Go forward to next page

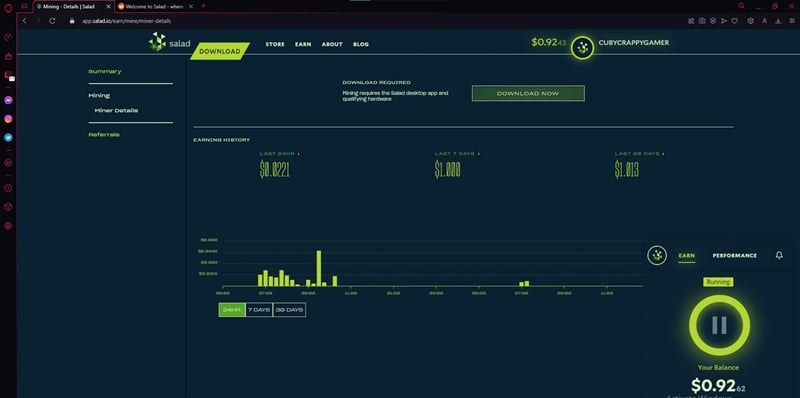coord(38,21)
